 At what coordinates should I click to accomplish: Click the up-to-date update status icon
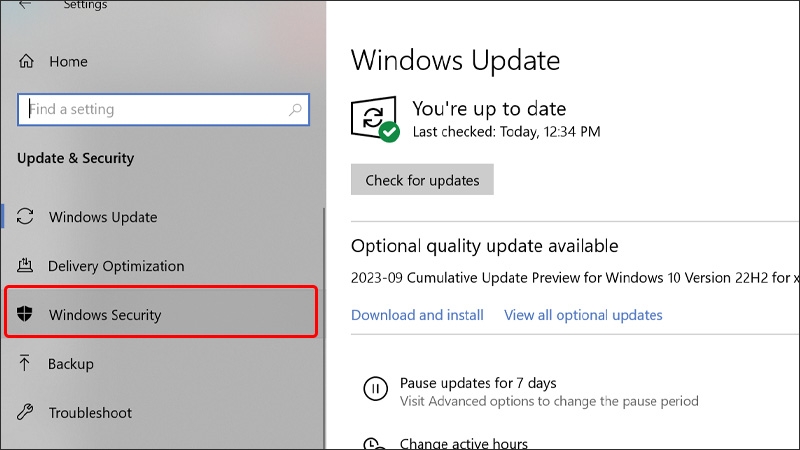[375, 119]
